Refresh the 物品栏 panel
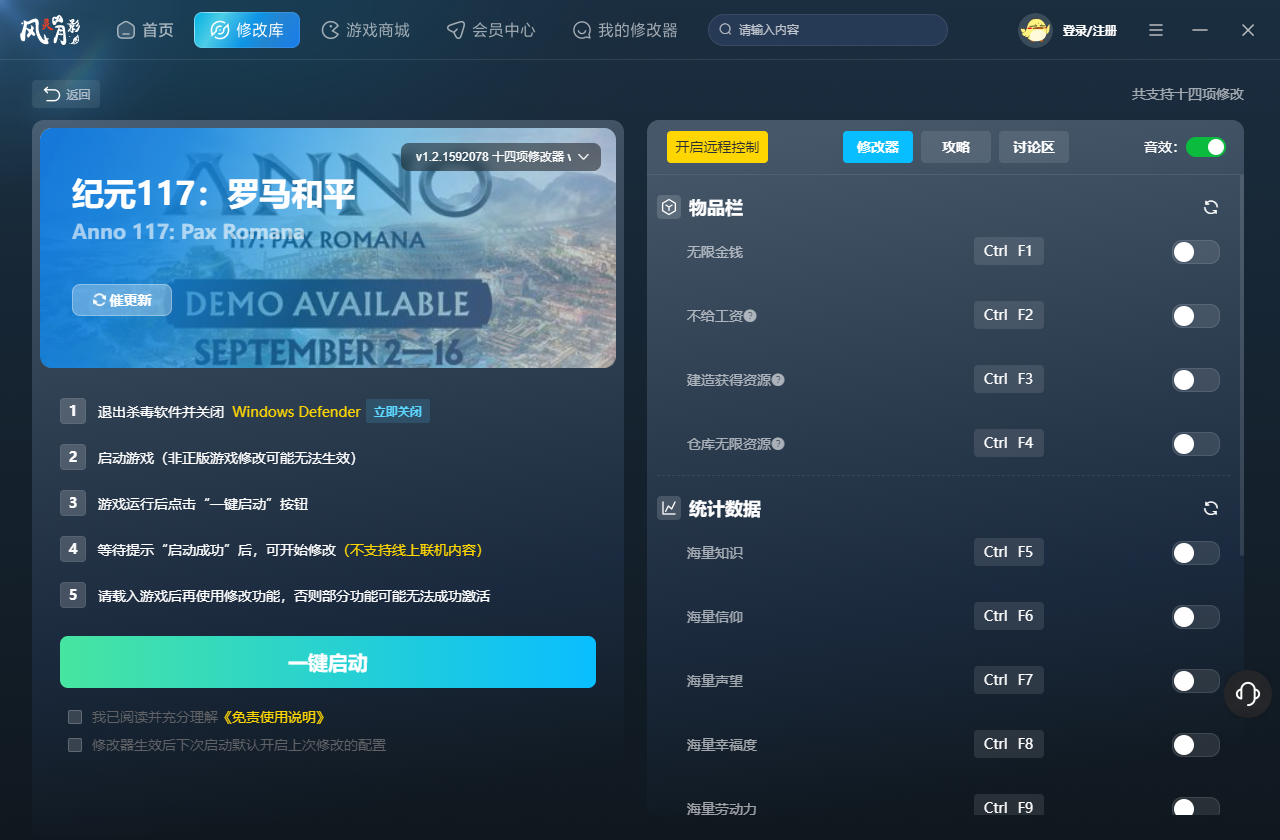Image resolution: width=1280 pixels, height=840 pixels. pyautogui.click(x=1210, y=207)
